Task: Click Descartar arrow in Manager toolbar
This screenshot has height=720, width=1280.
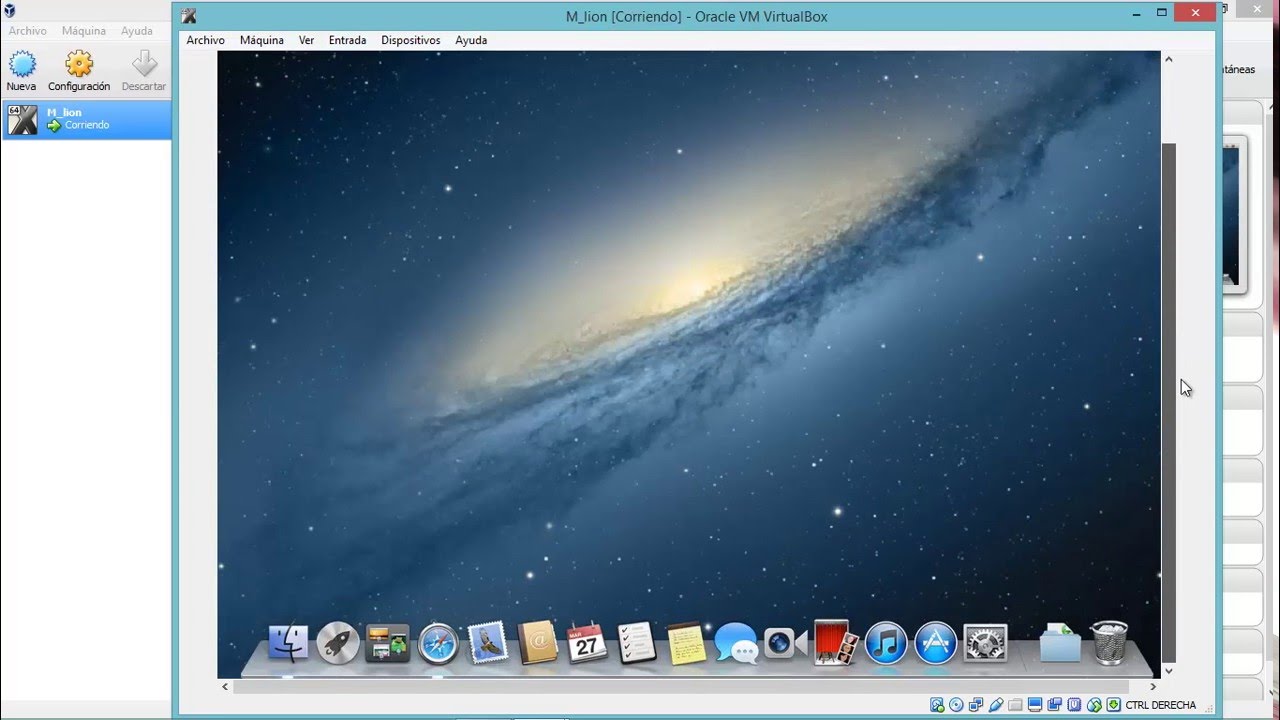Action: tap(144, 71)
